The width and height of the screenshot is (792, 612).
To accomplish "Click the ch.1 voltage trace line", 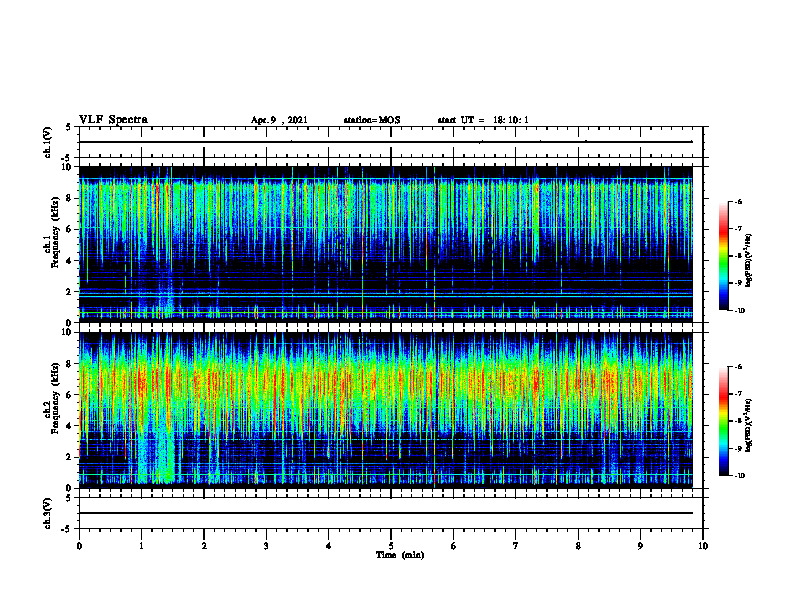I will [x=386, y=142].
